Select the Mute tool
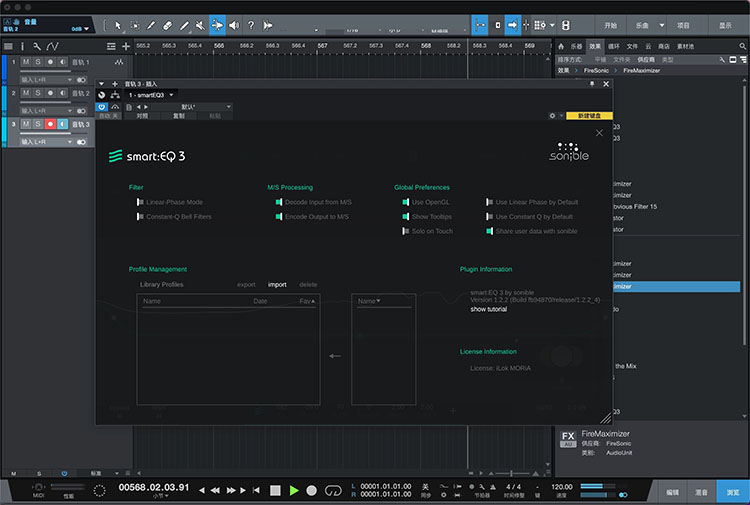 pos(200,25)
